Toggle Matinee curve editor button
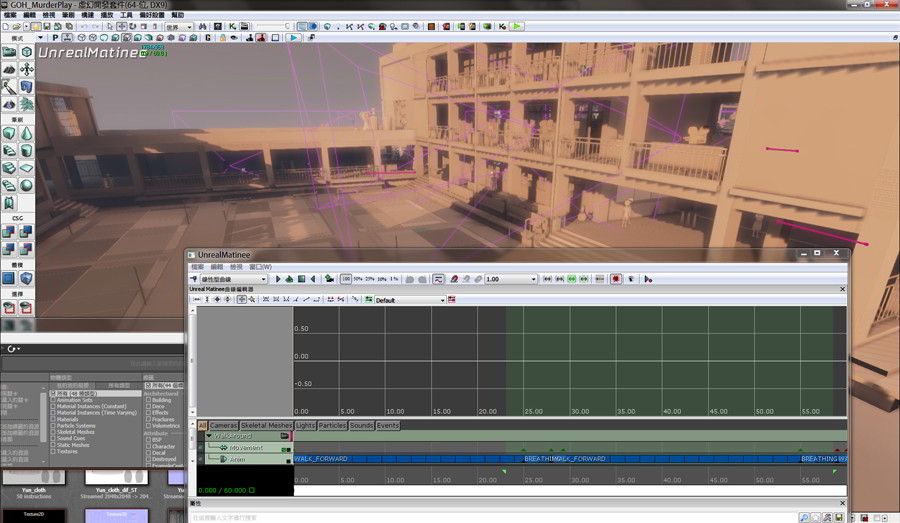The width and height of the screenshot is (900, 523). 438,279
